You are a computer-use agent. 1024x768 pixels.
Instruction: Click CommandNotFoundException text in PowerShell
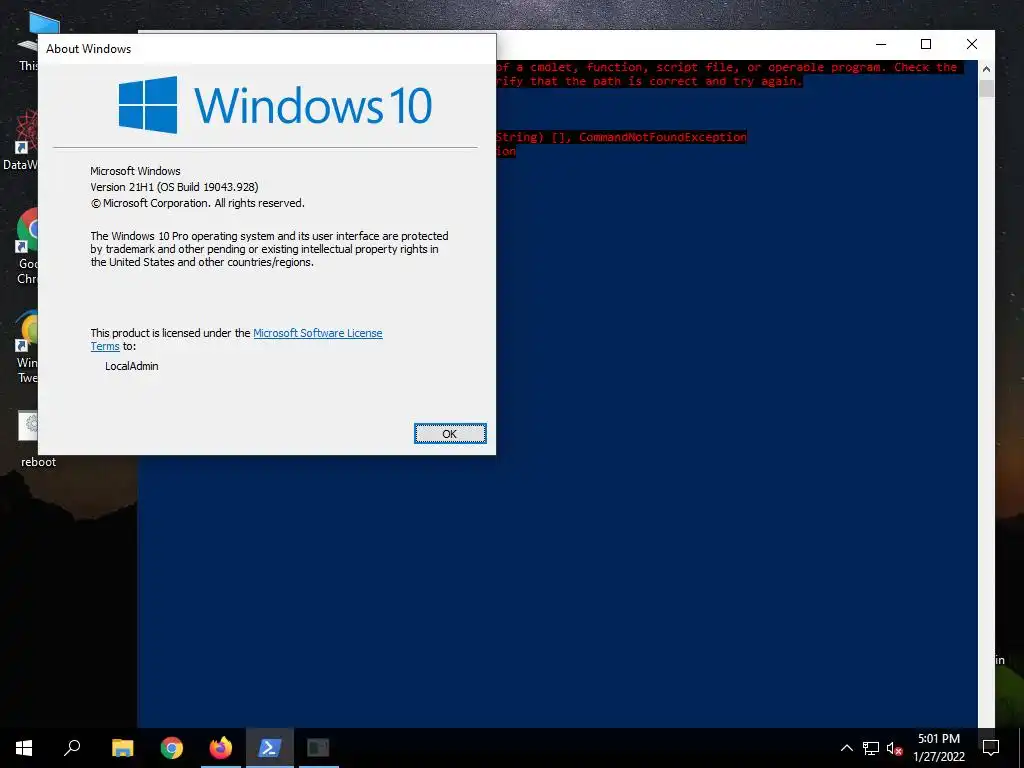662,137
